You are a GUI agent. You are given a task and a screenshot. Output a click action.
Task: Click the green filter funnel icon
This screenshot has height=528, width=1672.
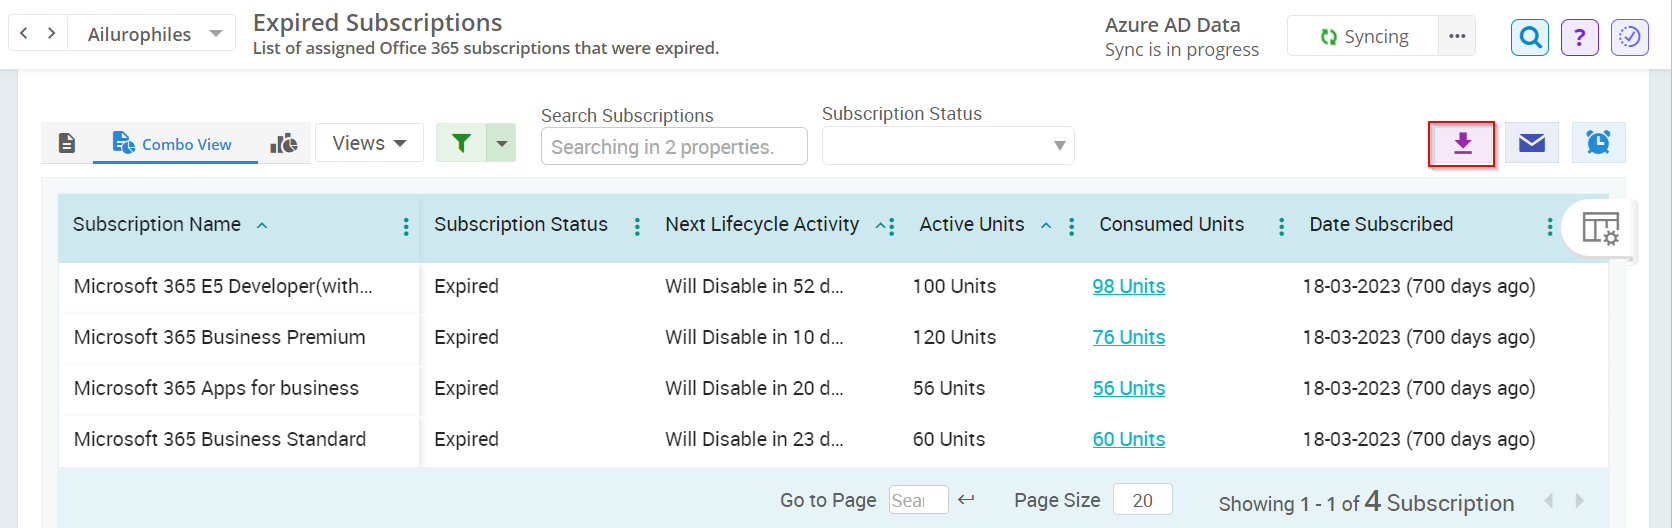(x=461, y=143)
